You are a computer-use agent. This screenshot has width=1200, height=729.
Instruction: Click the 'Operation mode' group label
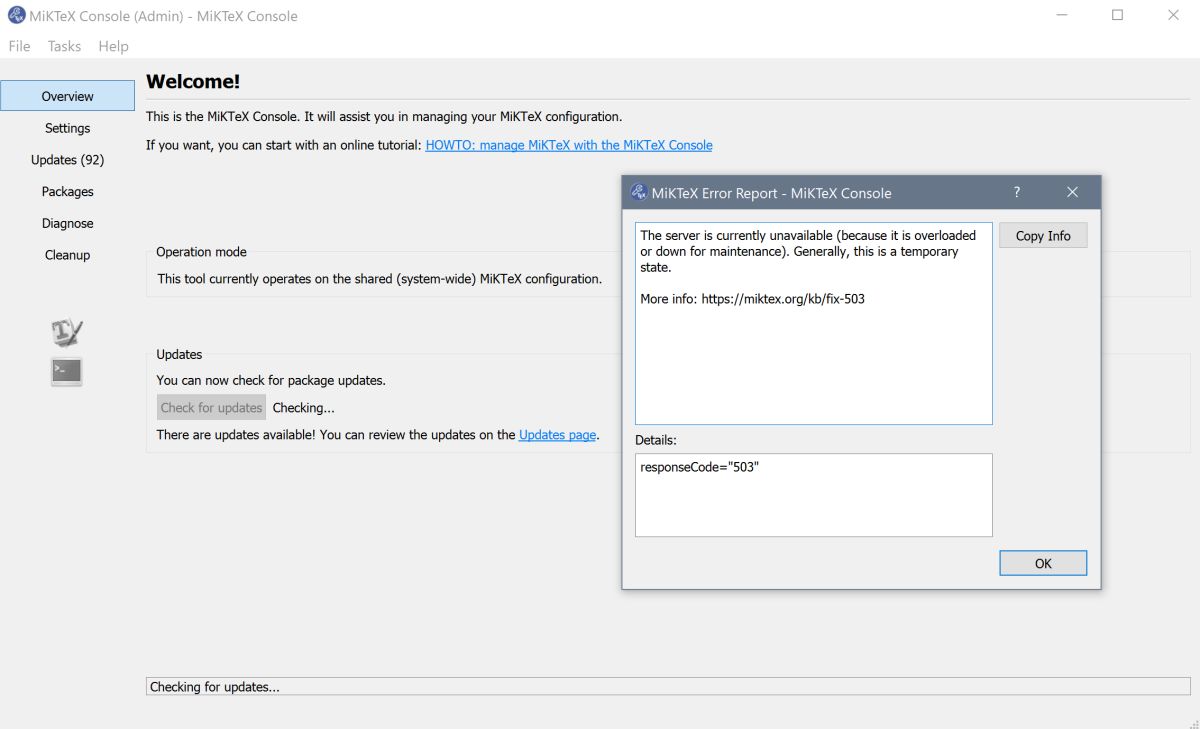click(201, 252)
